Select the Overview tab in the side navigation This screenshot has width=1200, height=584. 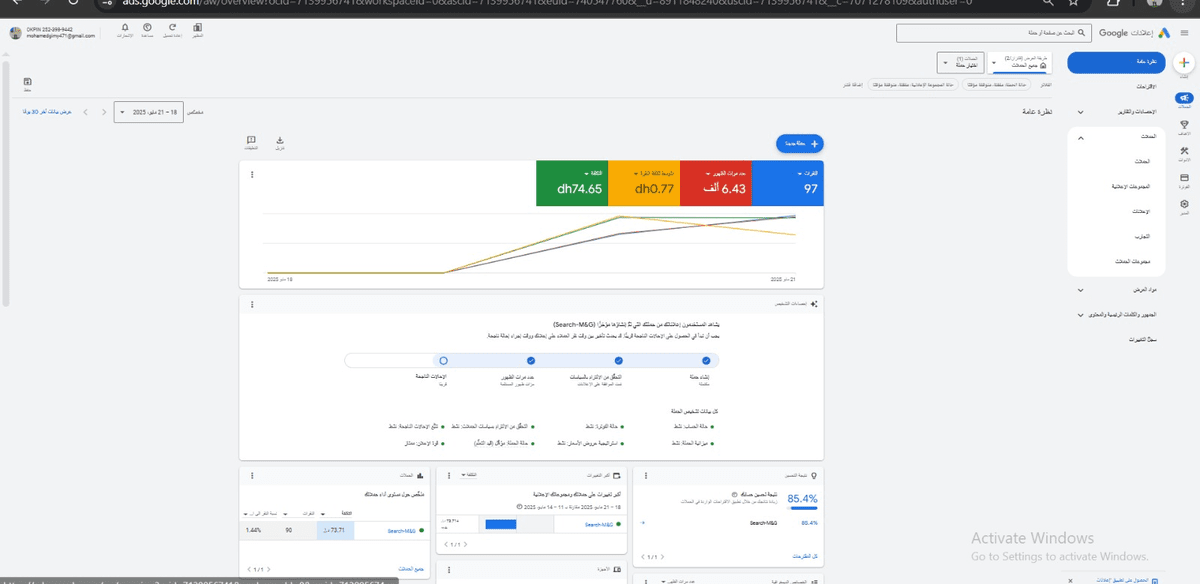coord(1115,62)
